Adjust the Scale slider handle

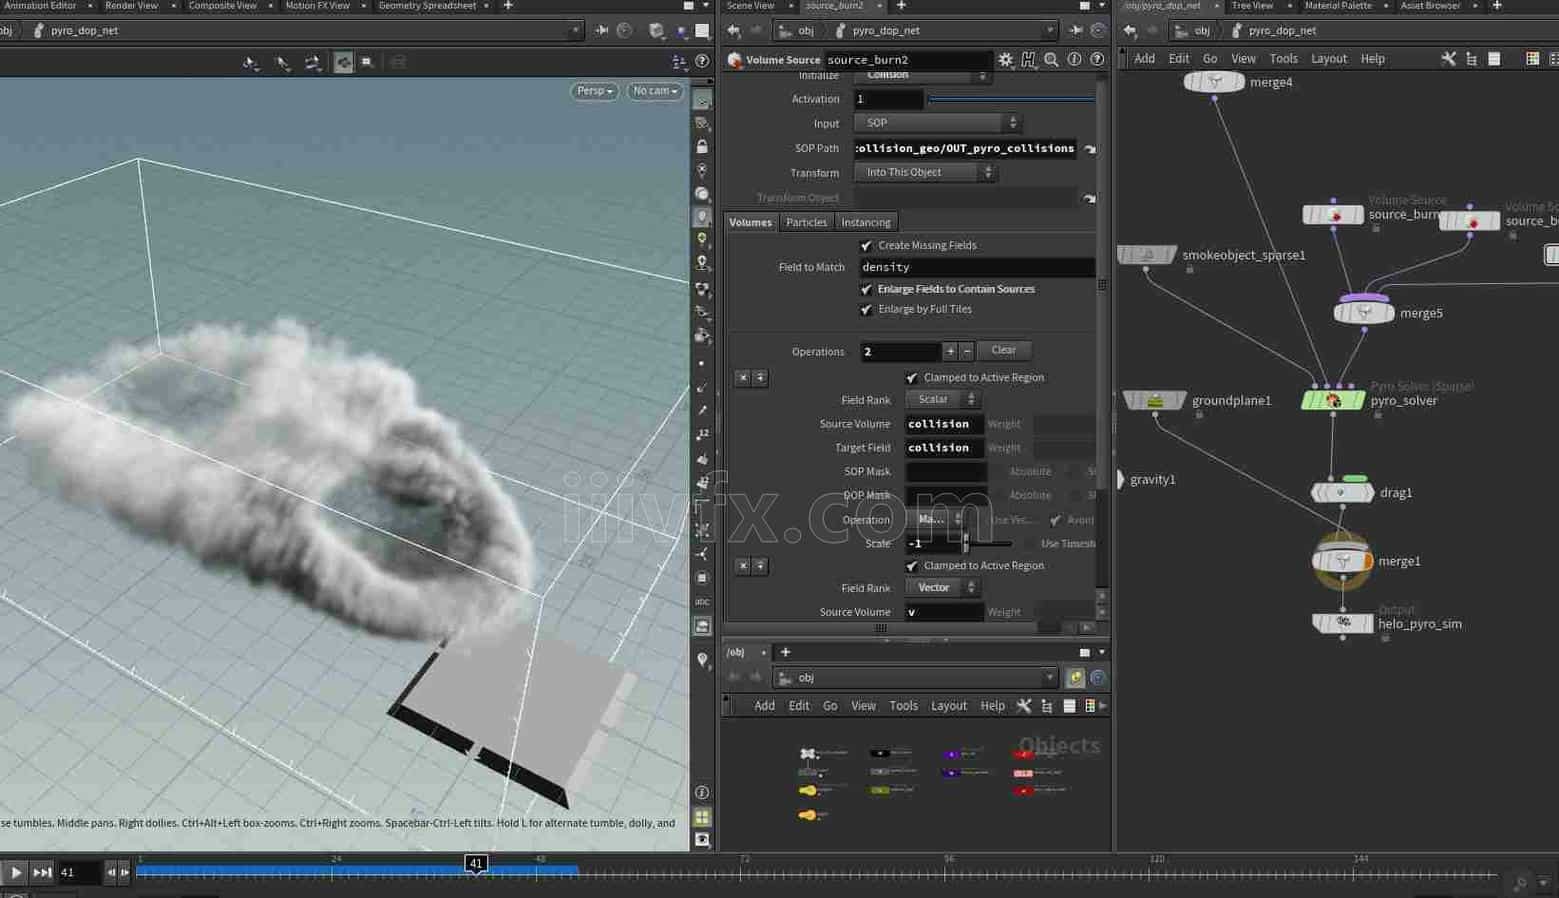(x=965, y=544)
